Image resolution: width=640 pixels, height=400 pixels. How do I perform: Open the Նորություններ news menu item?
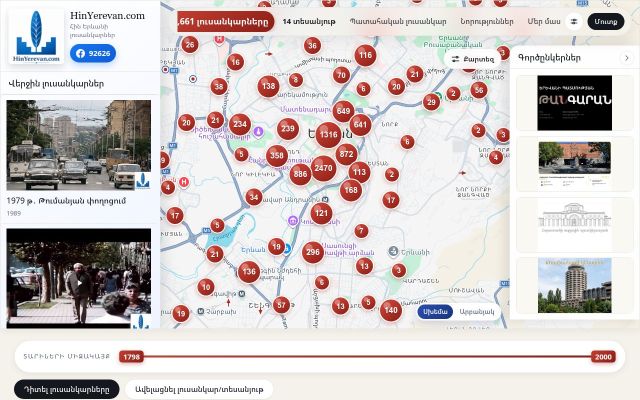click(487, 22)
